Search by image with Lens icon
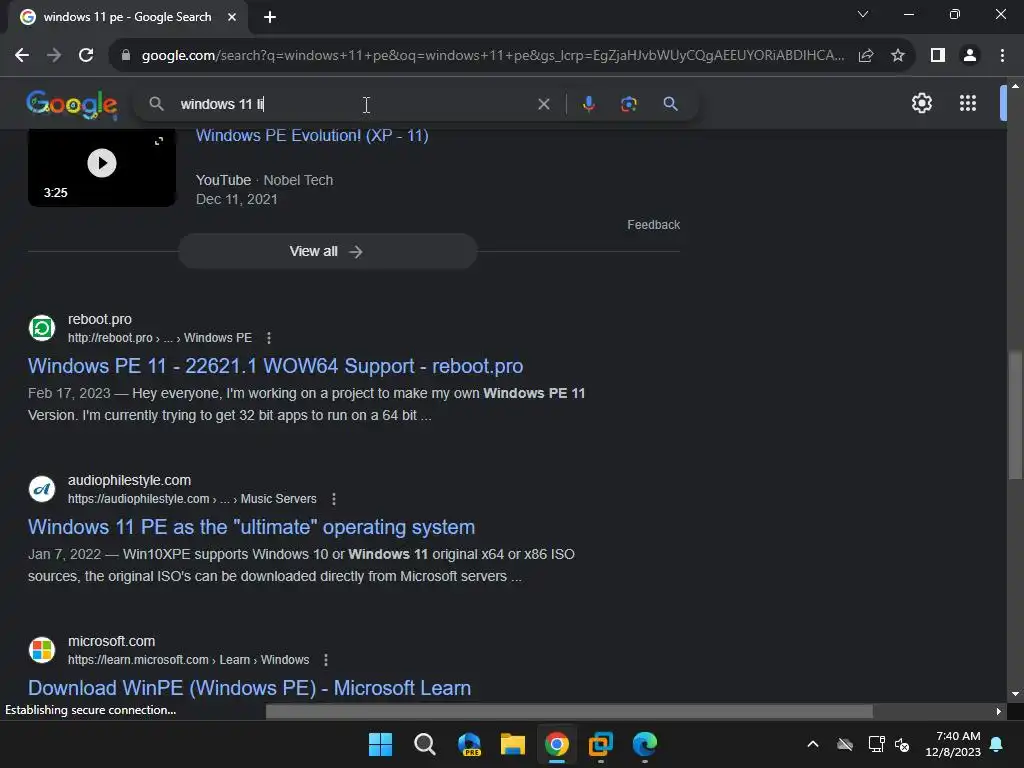 (628, 104)
